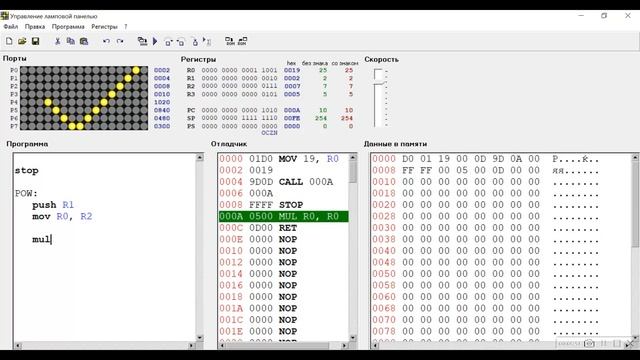This screenshot has height=360, width=640.
Task: Compile the program to memory
Action: [x=142, y=41]
